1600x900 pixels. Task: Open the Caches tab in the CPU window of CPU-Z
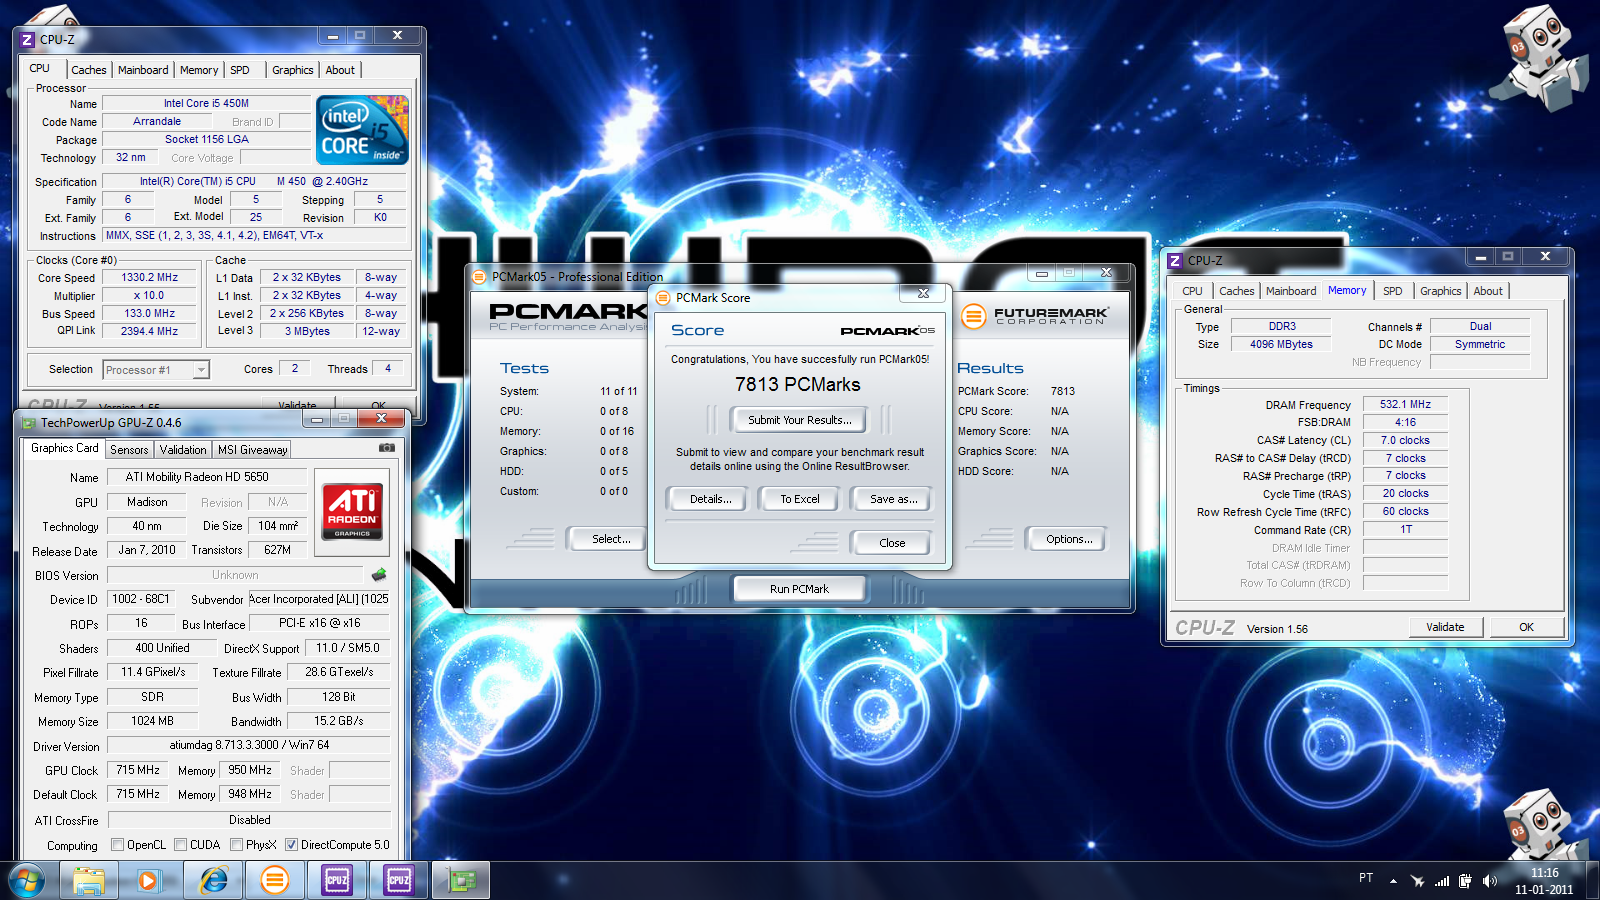88,70
